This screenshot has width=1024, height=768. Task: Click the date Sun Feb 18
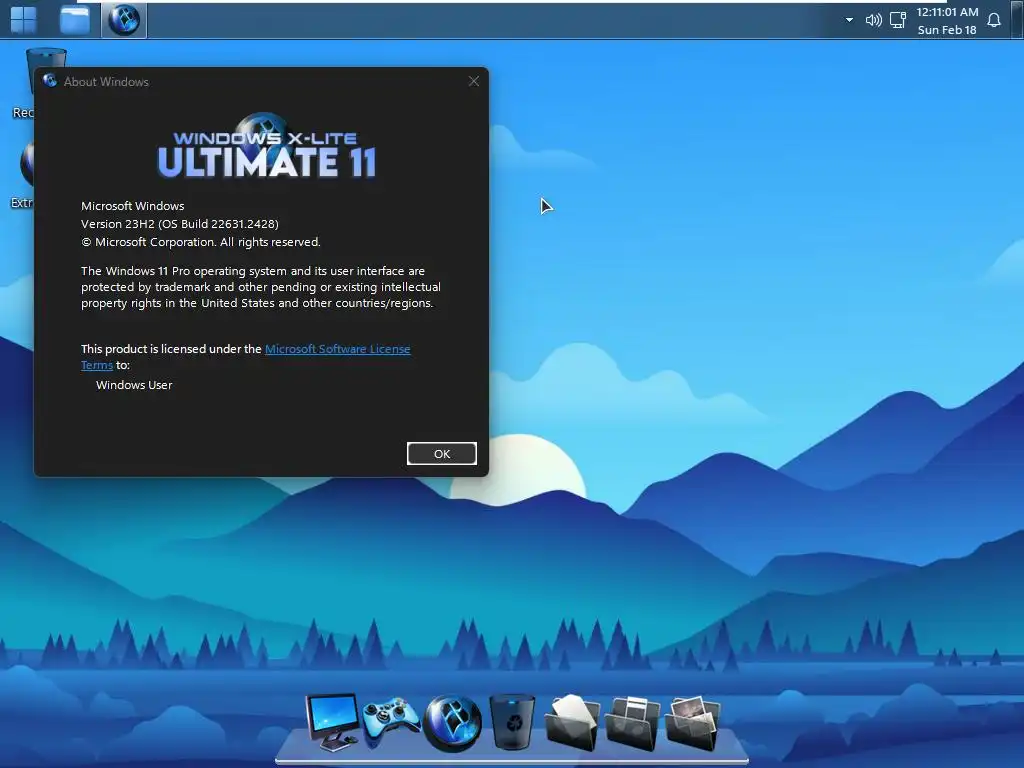click(x=947, y=29)
